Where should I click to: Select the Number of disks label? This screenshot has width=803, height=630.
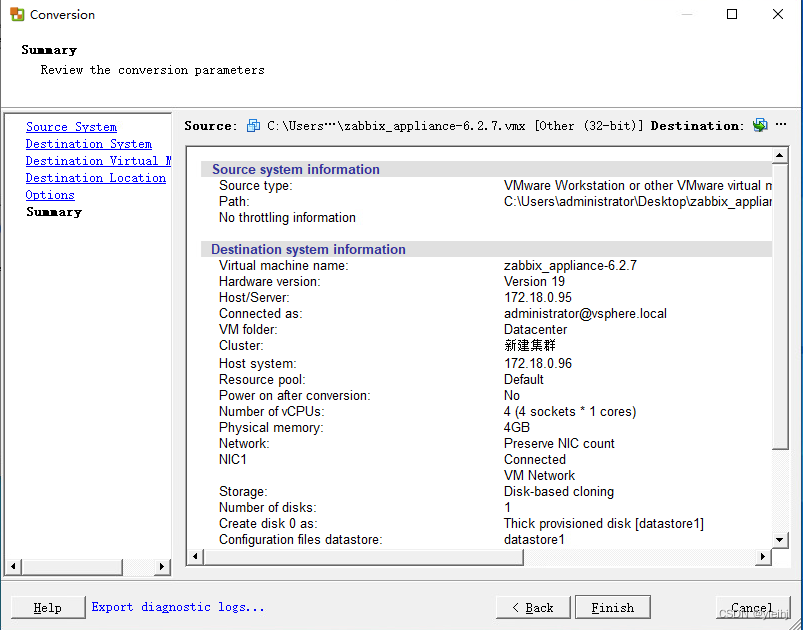click(x=268, y=507)
